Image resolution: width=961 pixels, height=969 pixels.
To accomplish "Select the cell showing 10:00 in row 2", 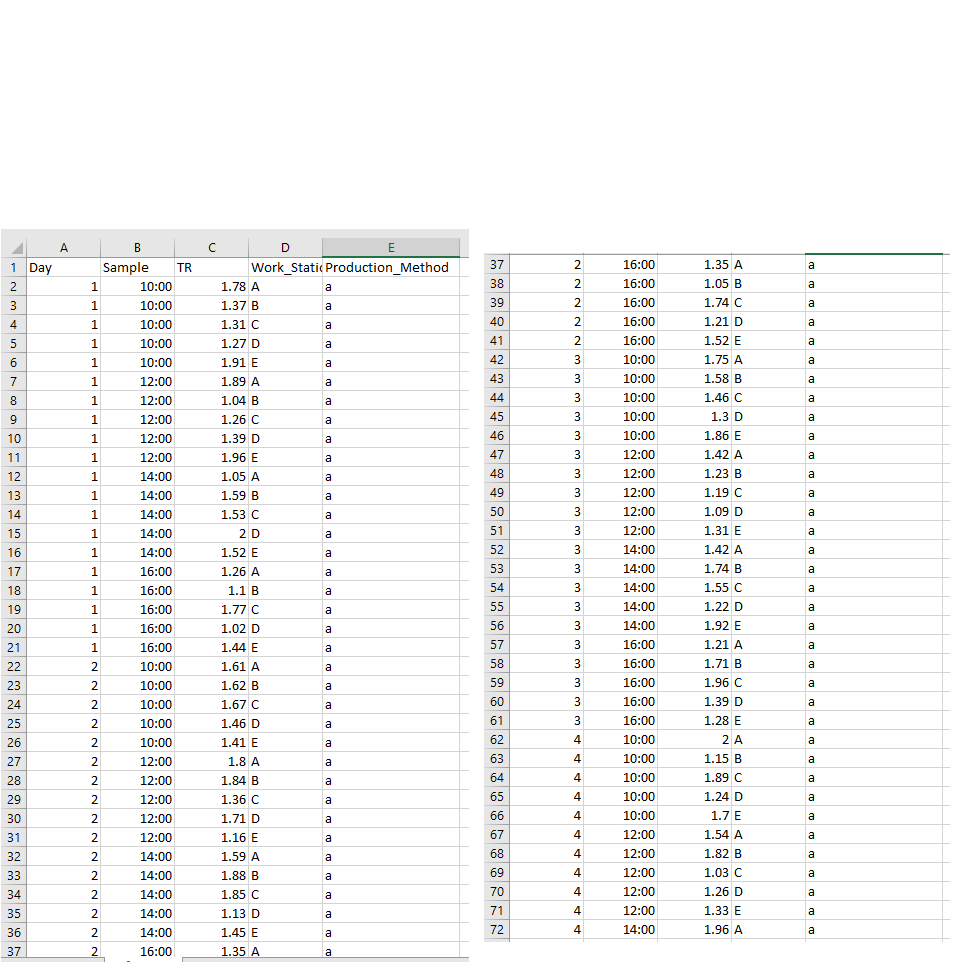I will click(x=136, y=286).
